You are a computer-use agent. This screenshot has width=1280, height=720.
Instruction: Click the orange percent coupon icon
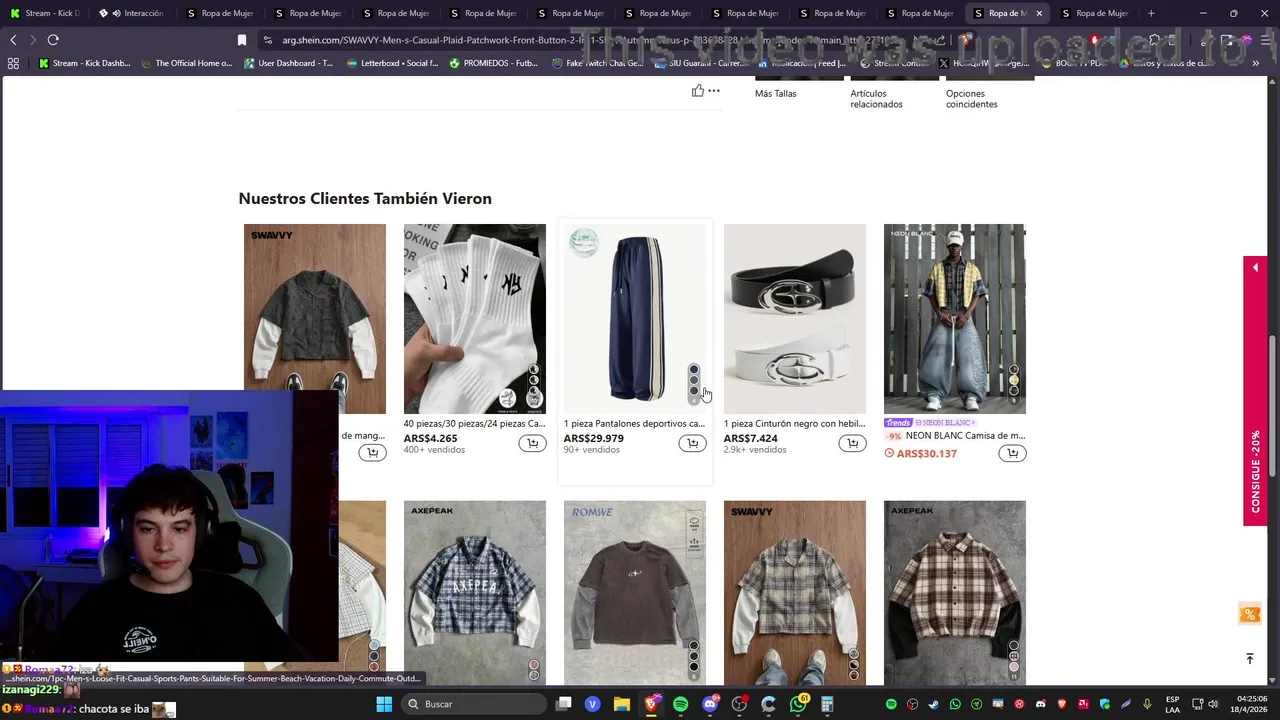1249,614
